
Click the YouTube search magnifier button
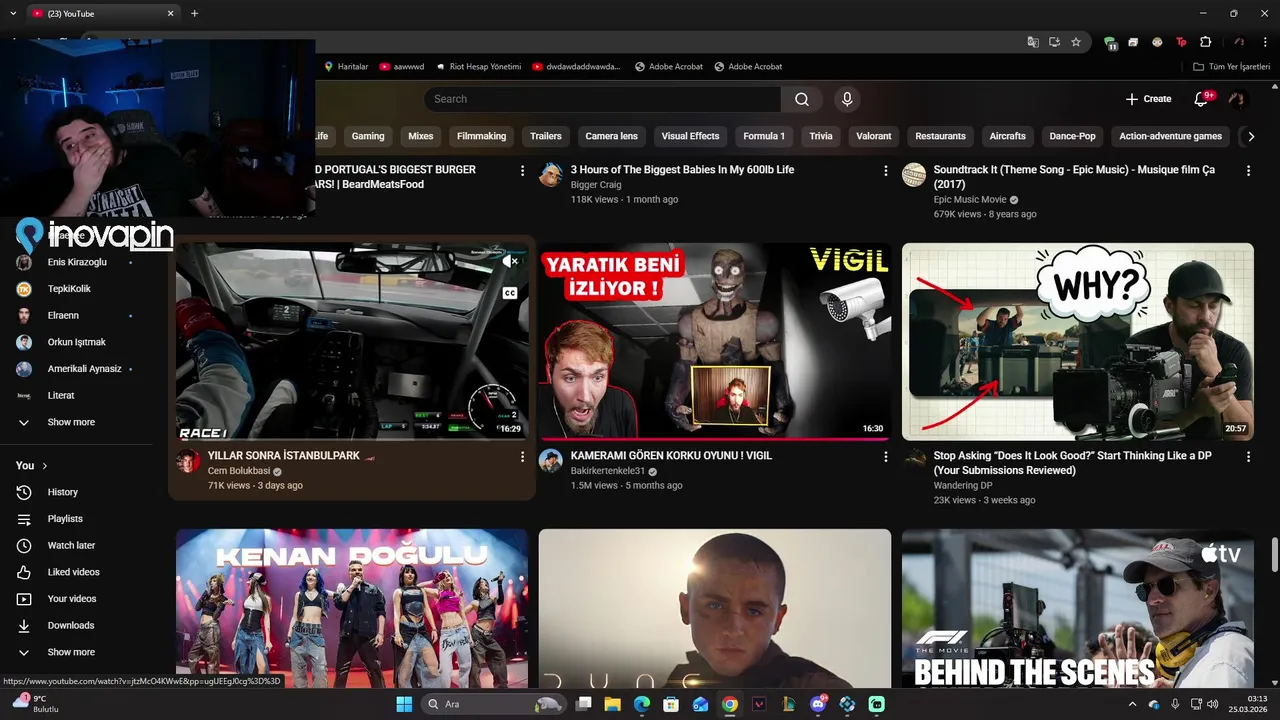(x=802, y=99)
